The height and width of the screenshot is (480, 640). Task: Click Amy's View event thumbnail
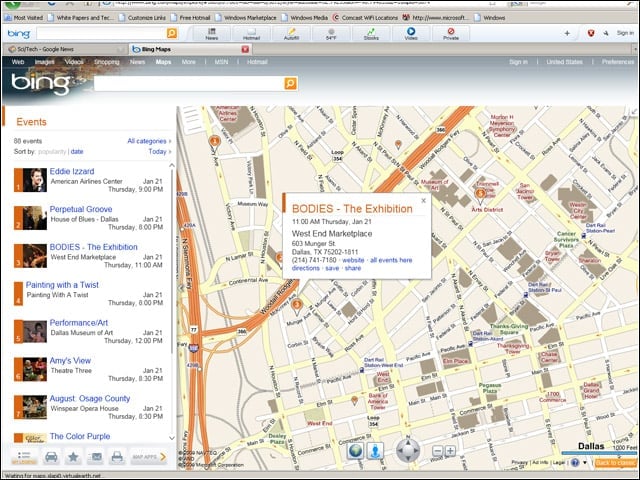[x=34, y=369]
